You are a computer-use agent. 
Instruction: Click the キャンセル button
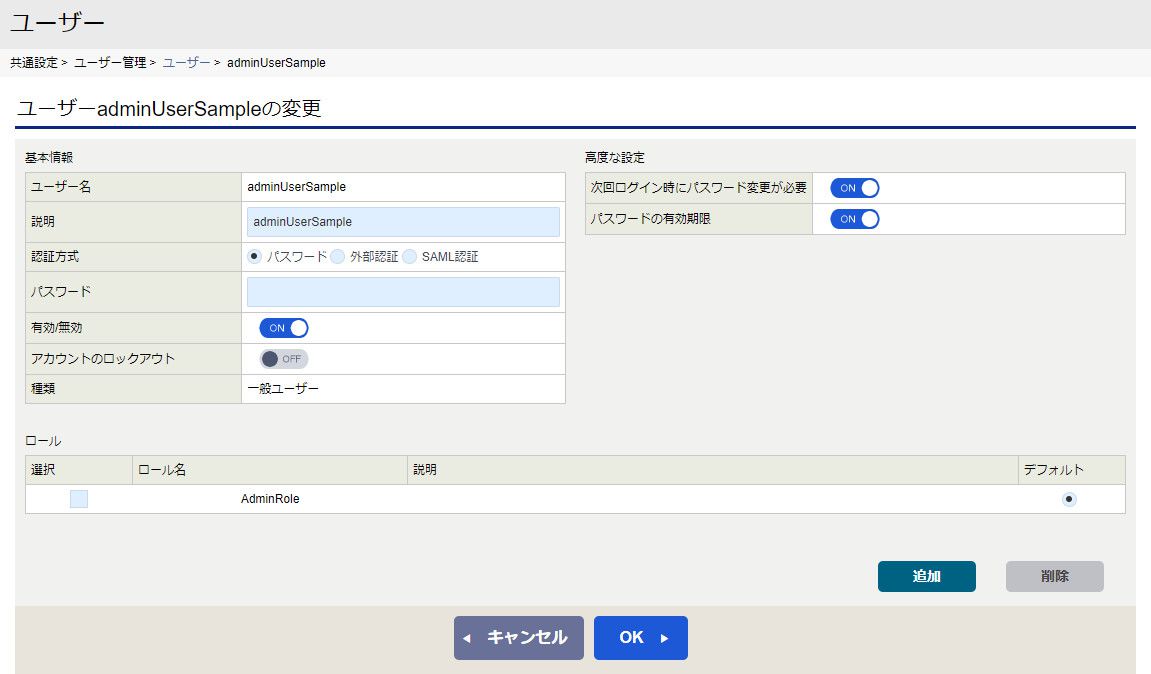pos(518,637)
